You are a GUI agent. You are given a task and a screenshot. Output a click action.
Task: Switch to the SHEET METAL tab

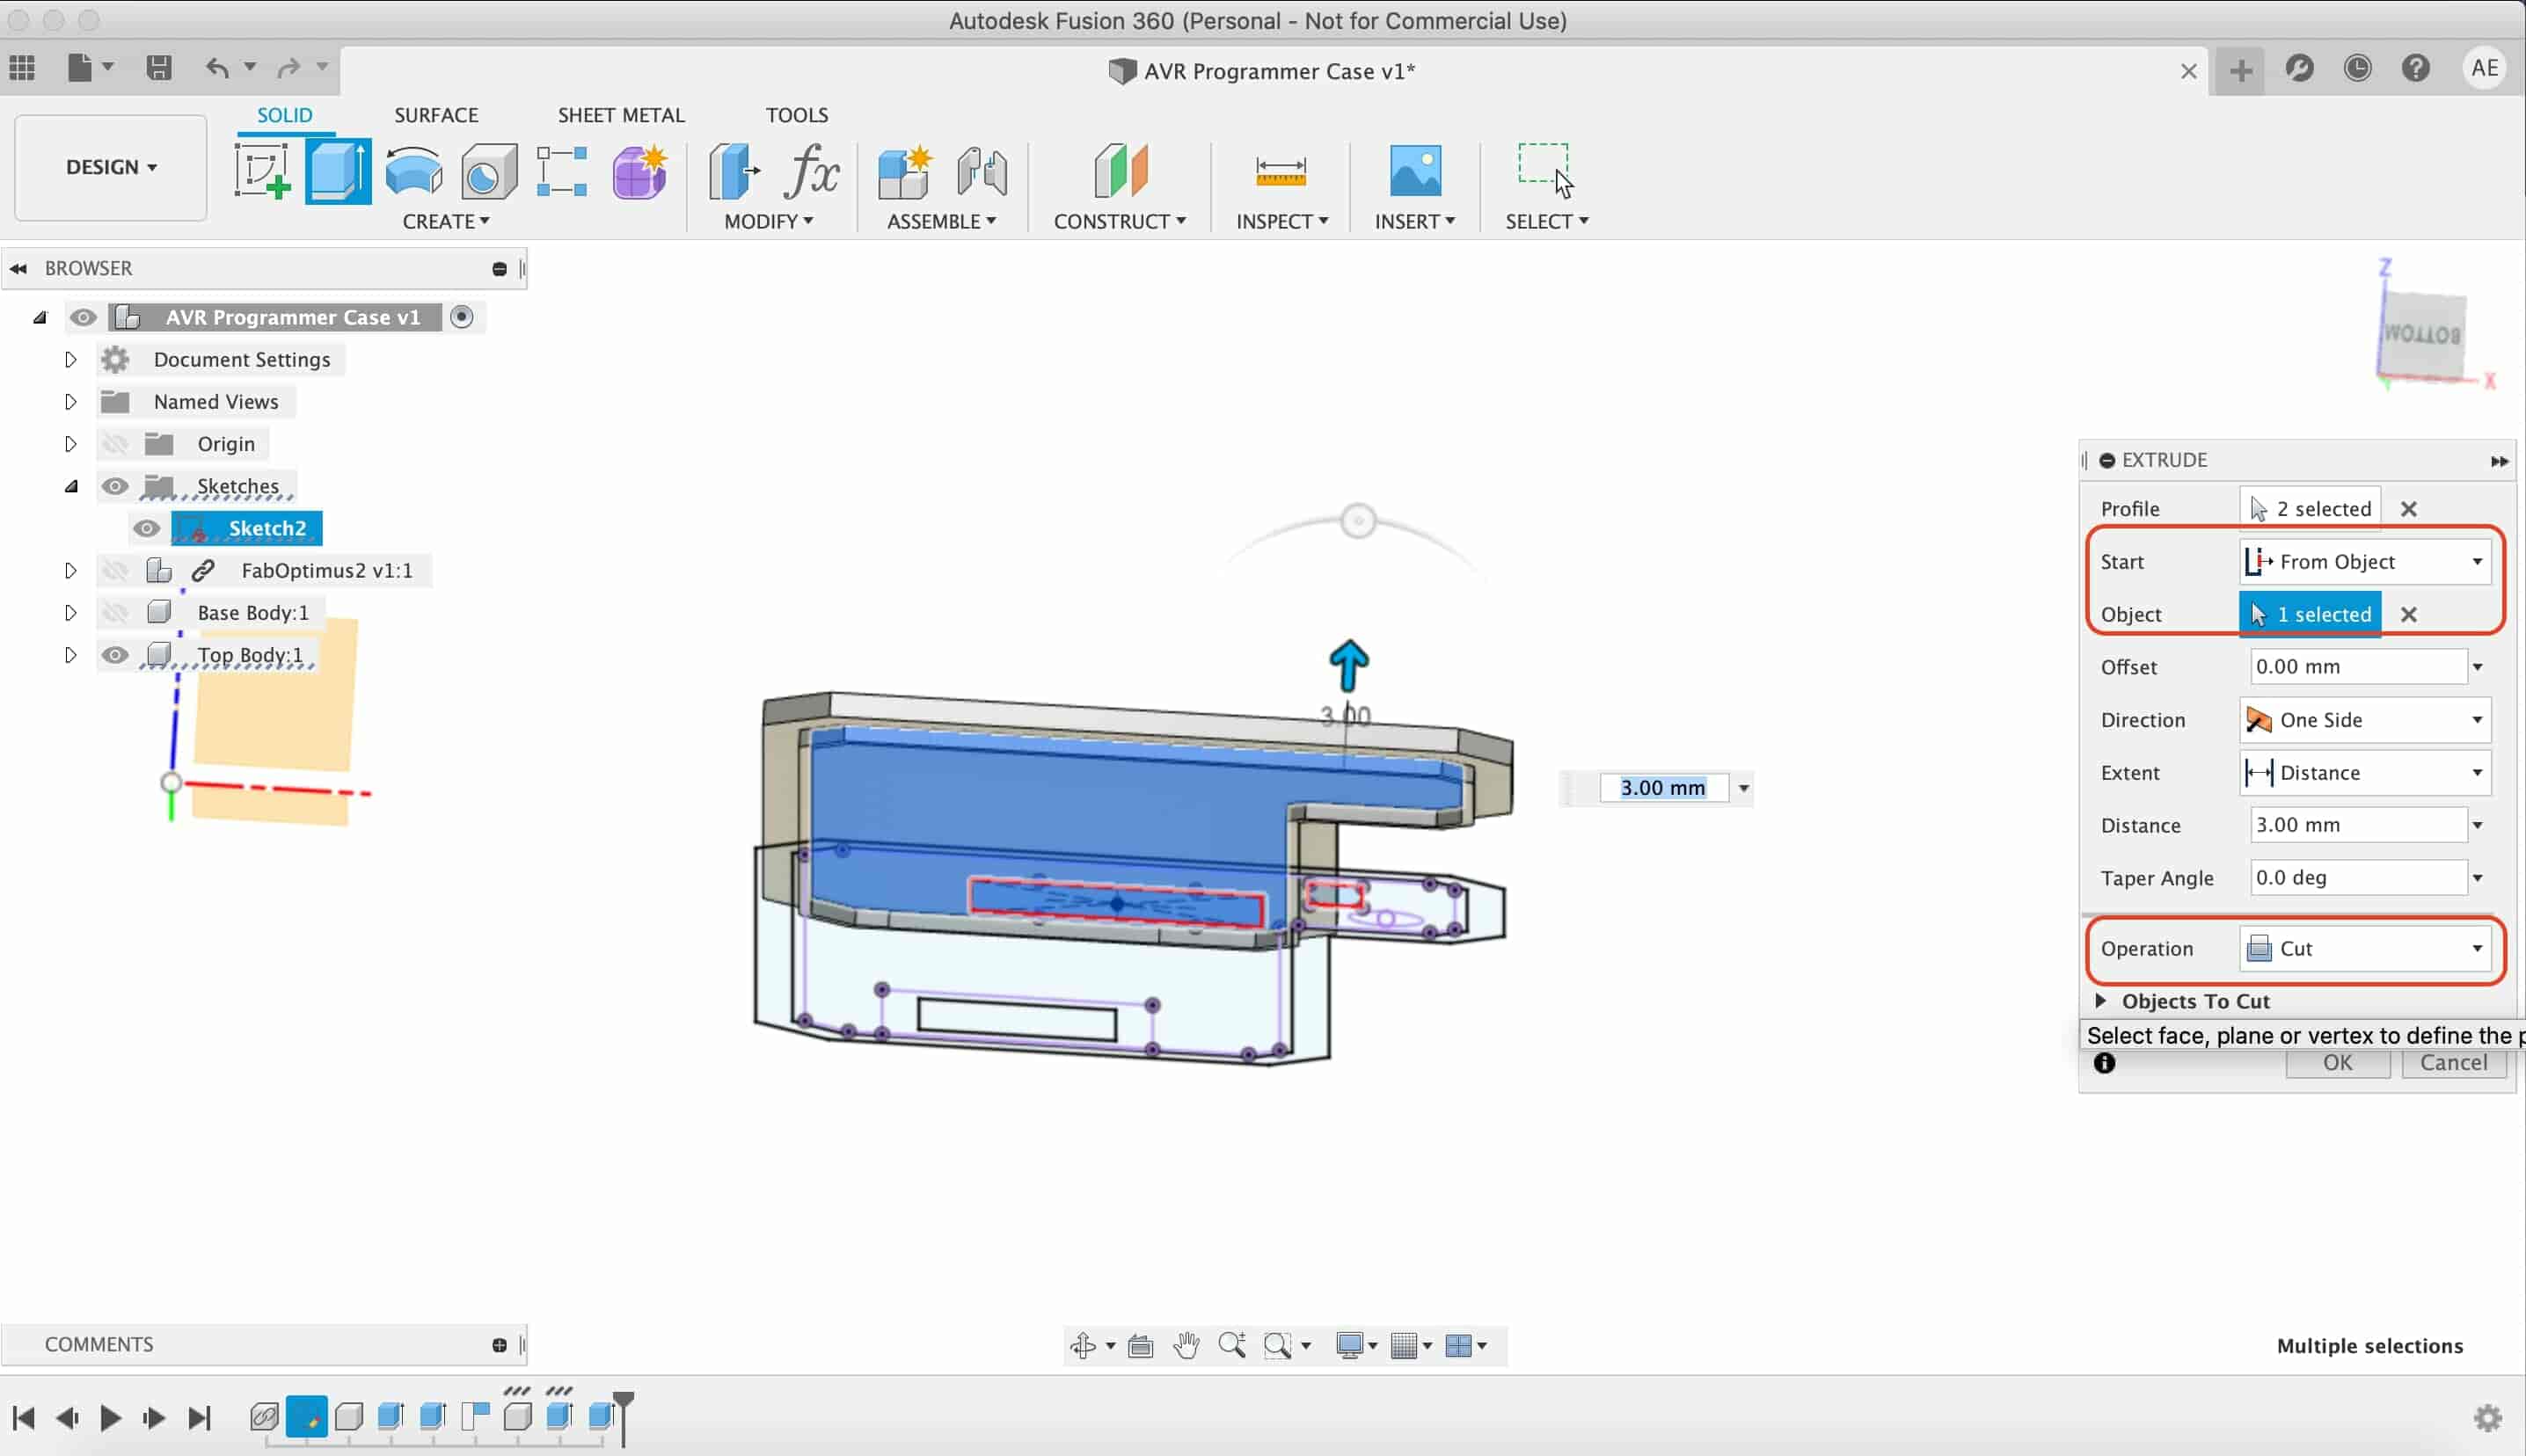point(621,115)
